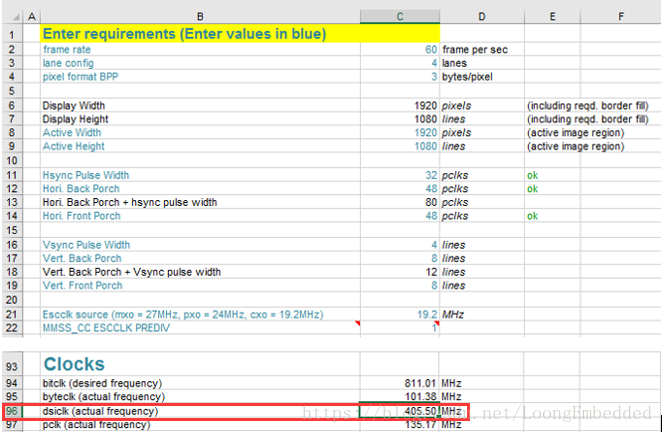
Task: Select bitclk value 811.01
Action: pyautogui.click(x=400, y=383)
